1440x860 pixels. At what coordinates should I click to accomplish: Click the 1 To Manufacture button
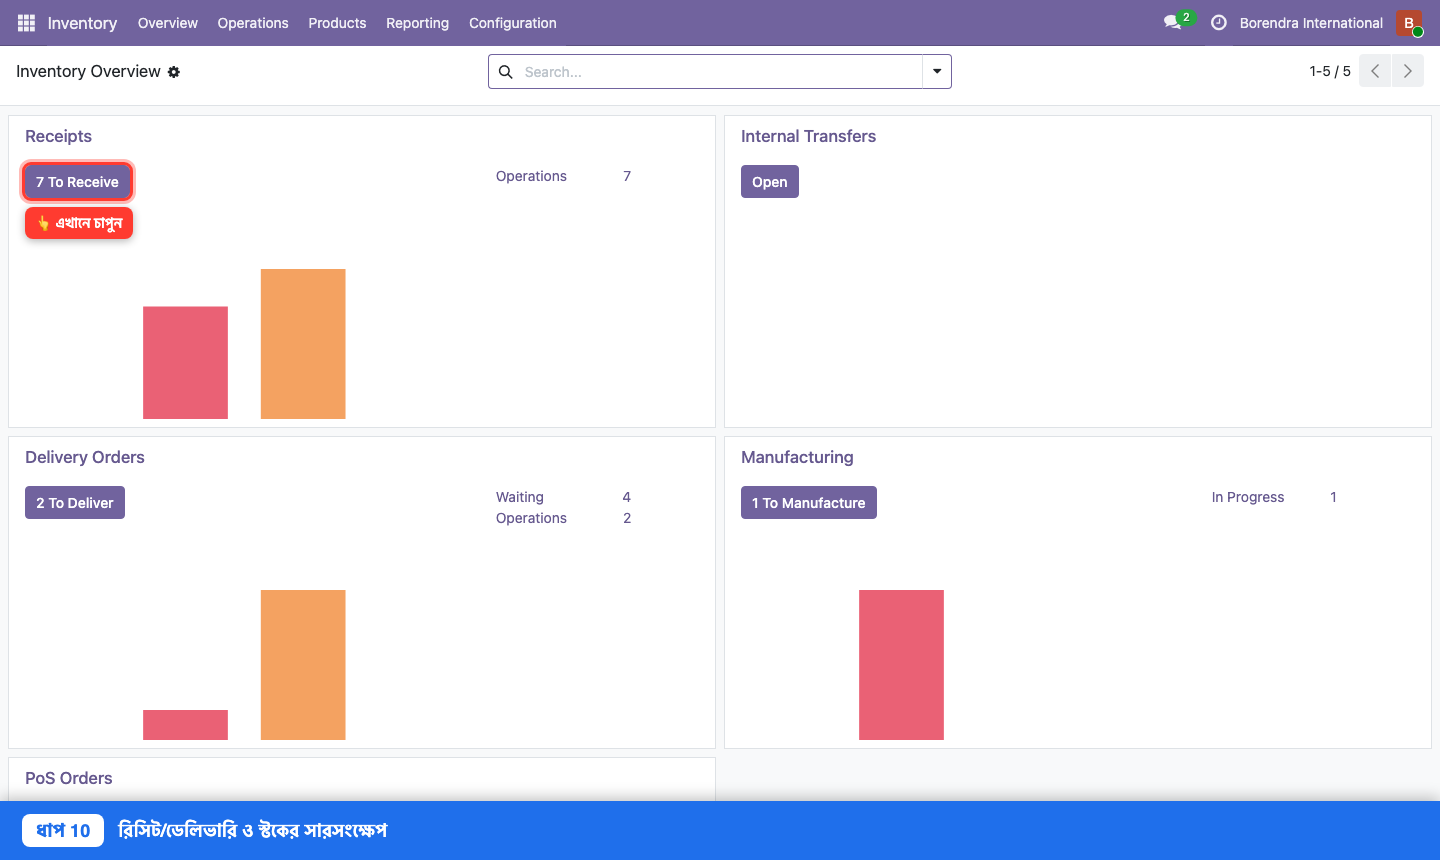point(809,503)
